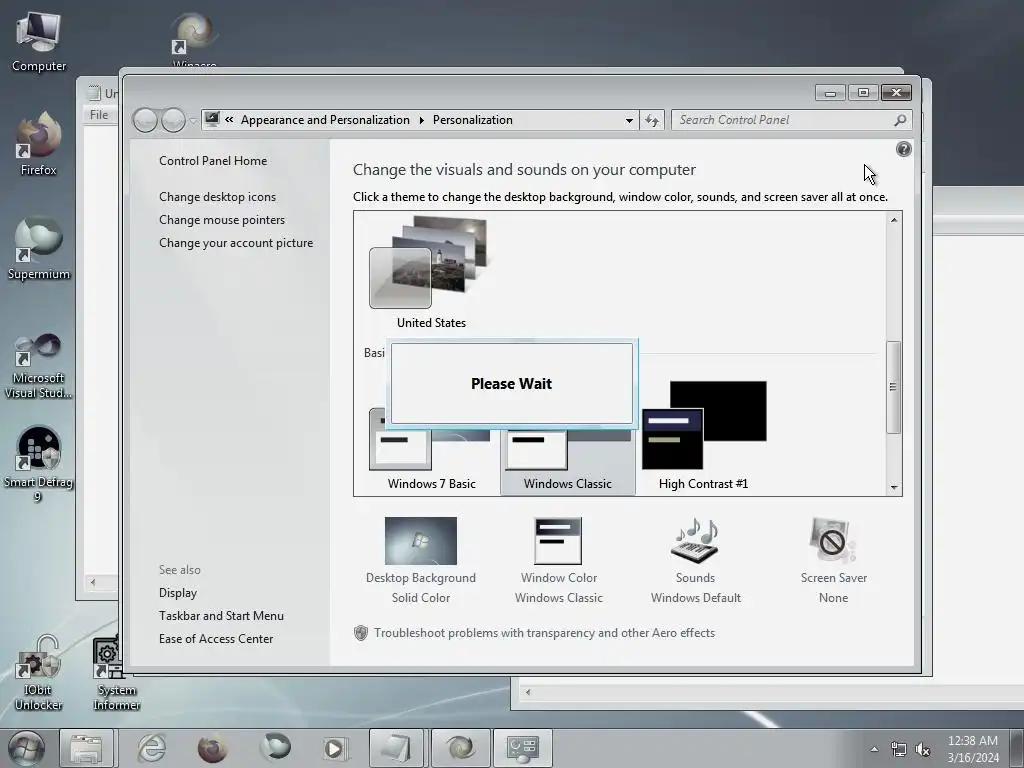
Task: Click the muted volume tray icon
Action: click(923, 749)
